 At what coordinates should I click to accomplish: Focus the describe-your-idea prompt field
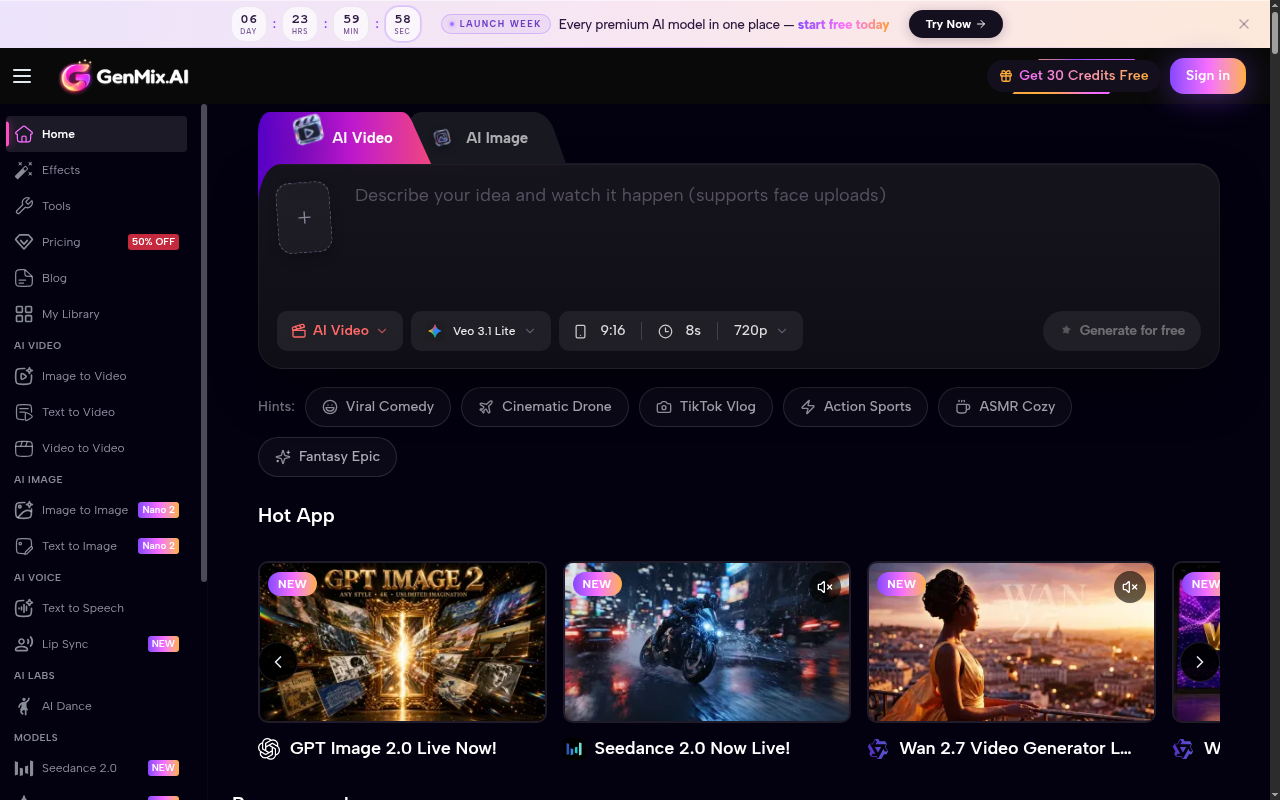click(x=780, y=235)
